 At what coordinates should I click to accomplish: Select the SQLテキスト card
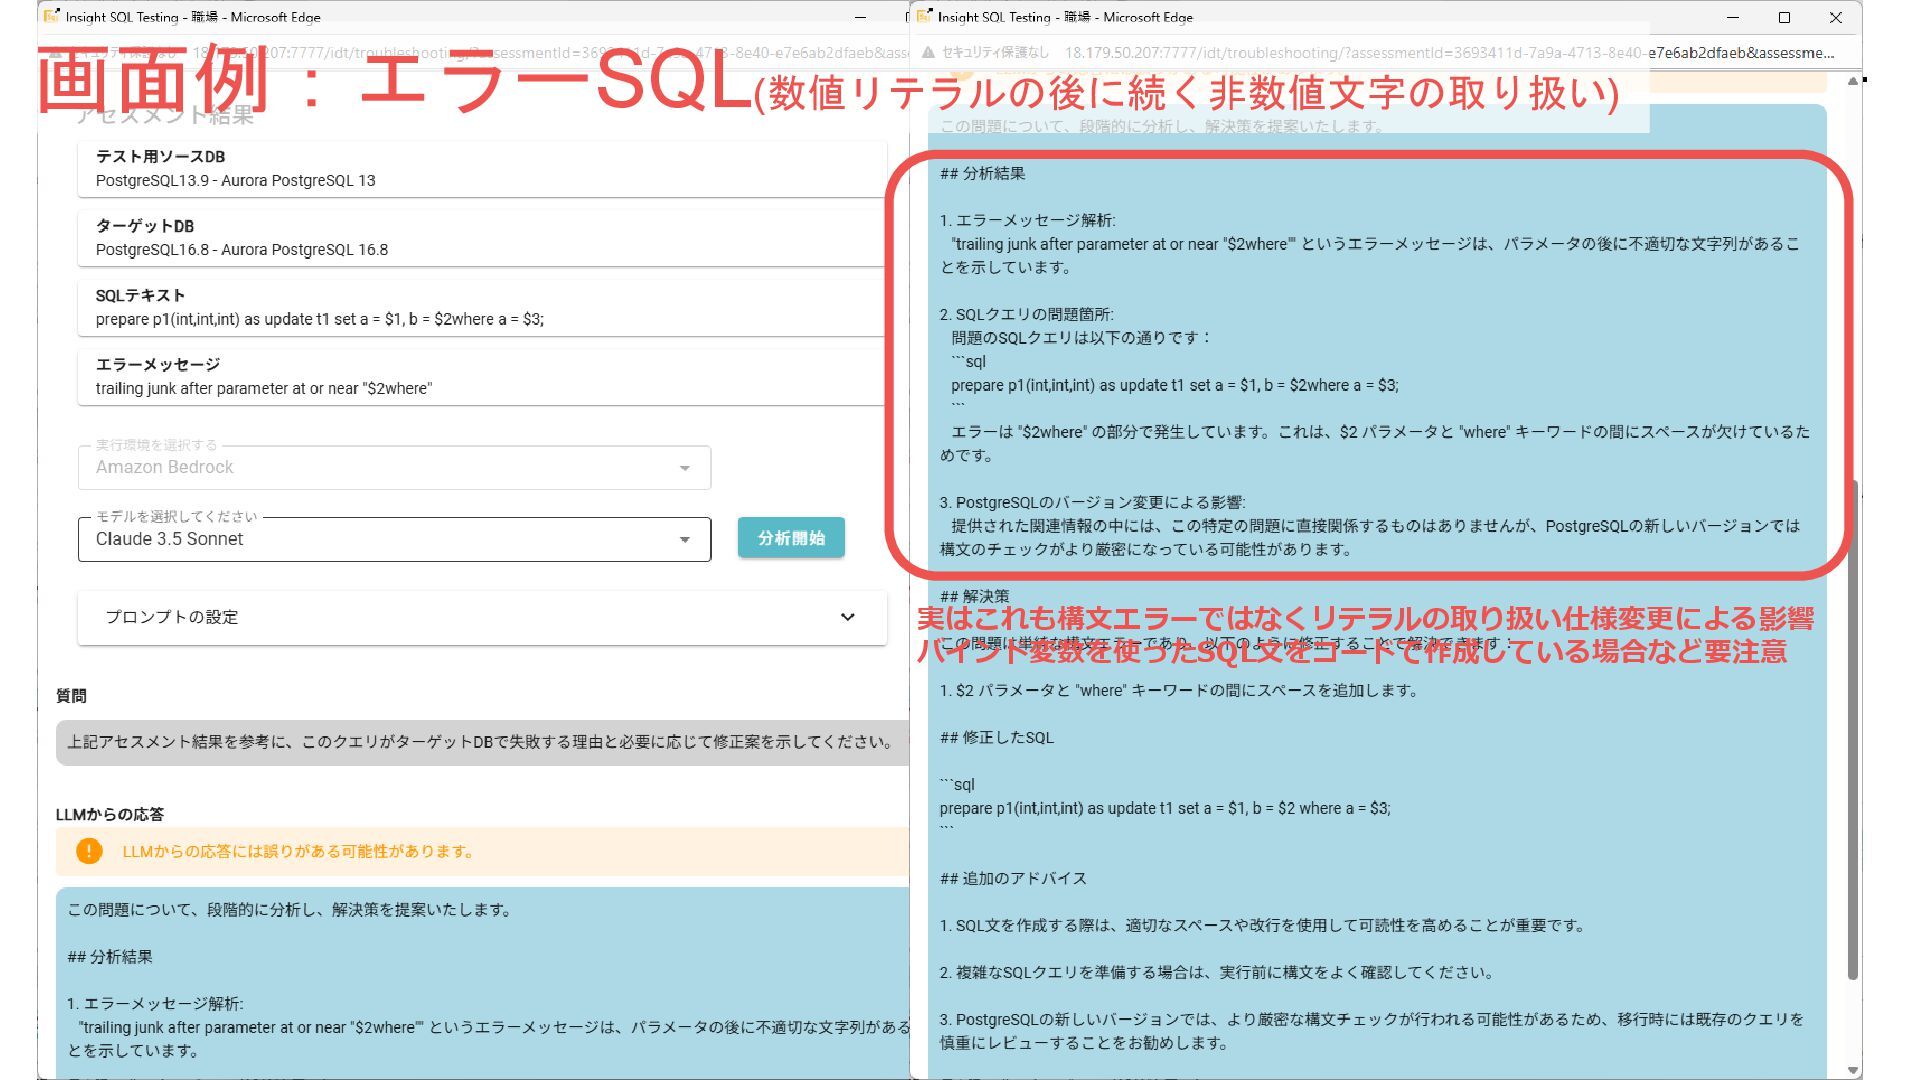[x=480, y=307]
